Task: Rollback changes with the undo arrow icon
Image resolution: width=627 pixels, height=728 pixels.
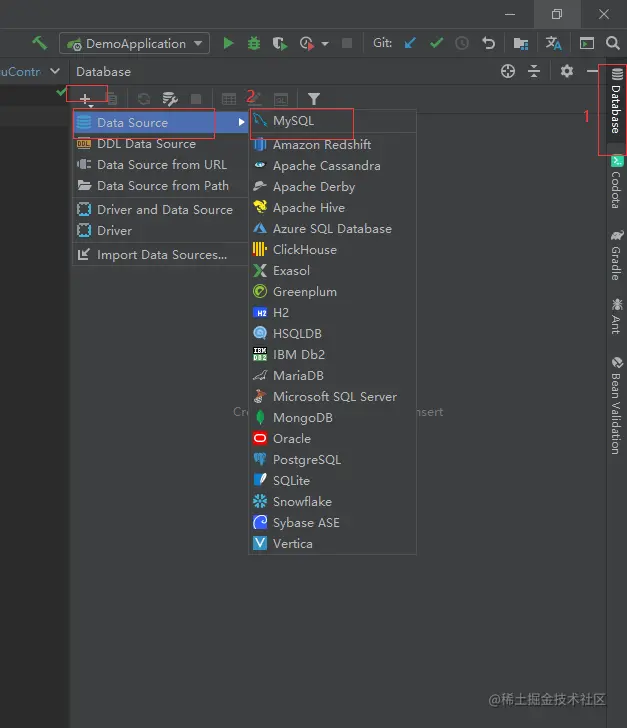Action: [488, 43]
